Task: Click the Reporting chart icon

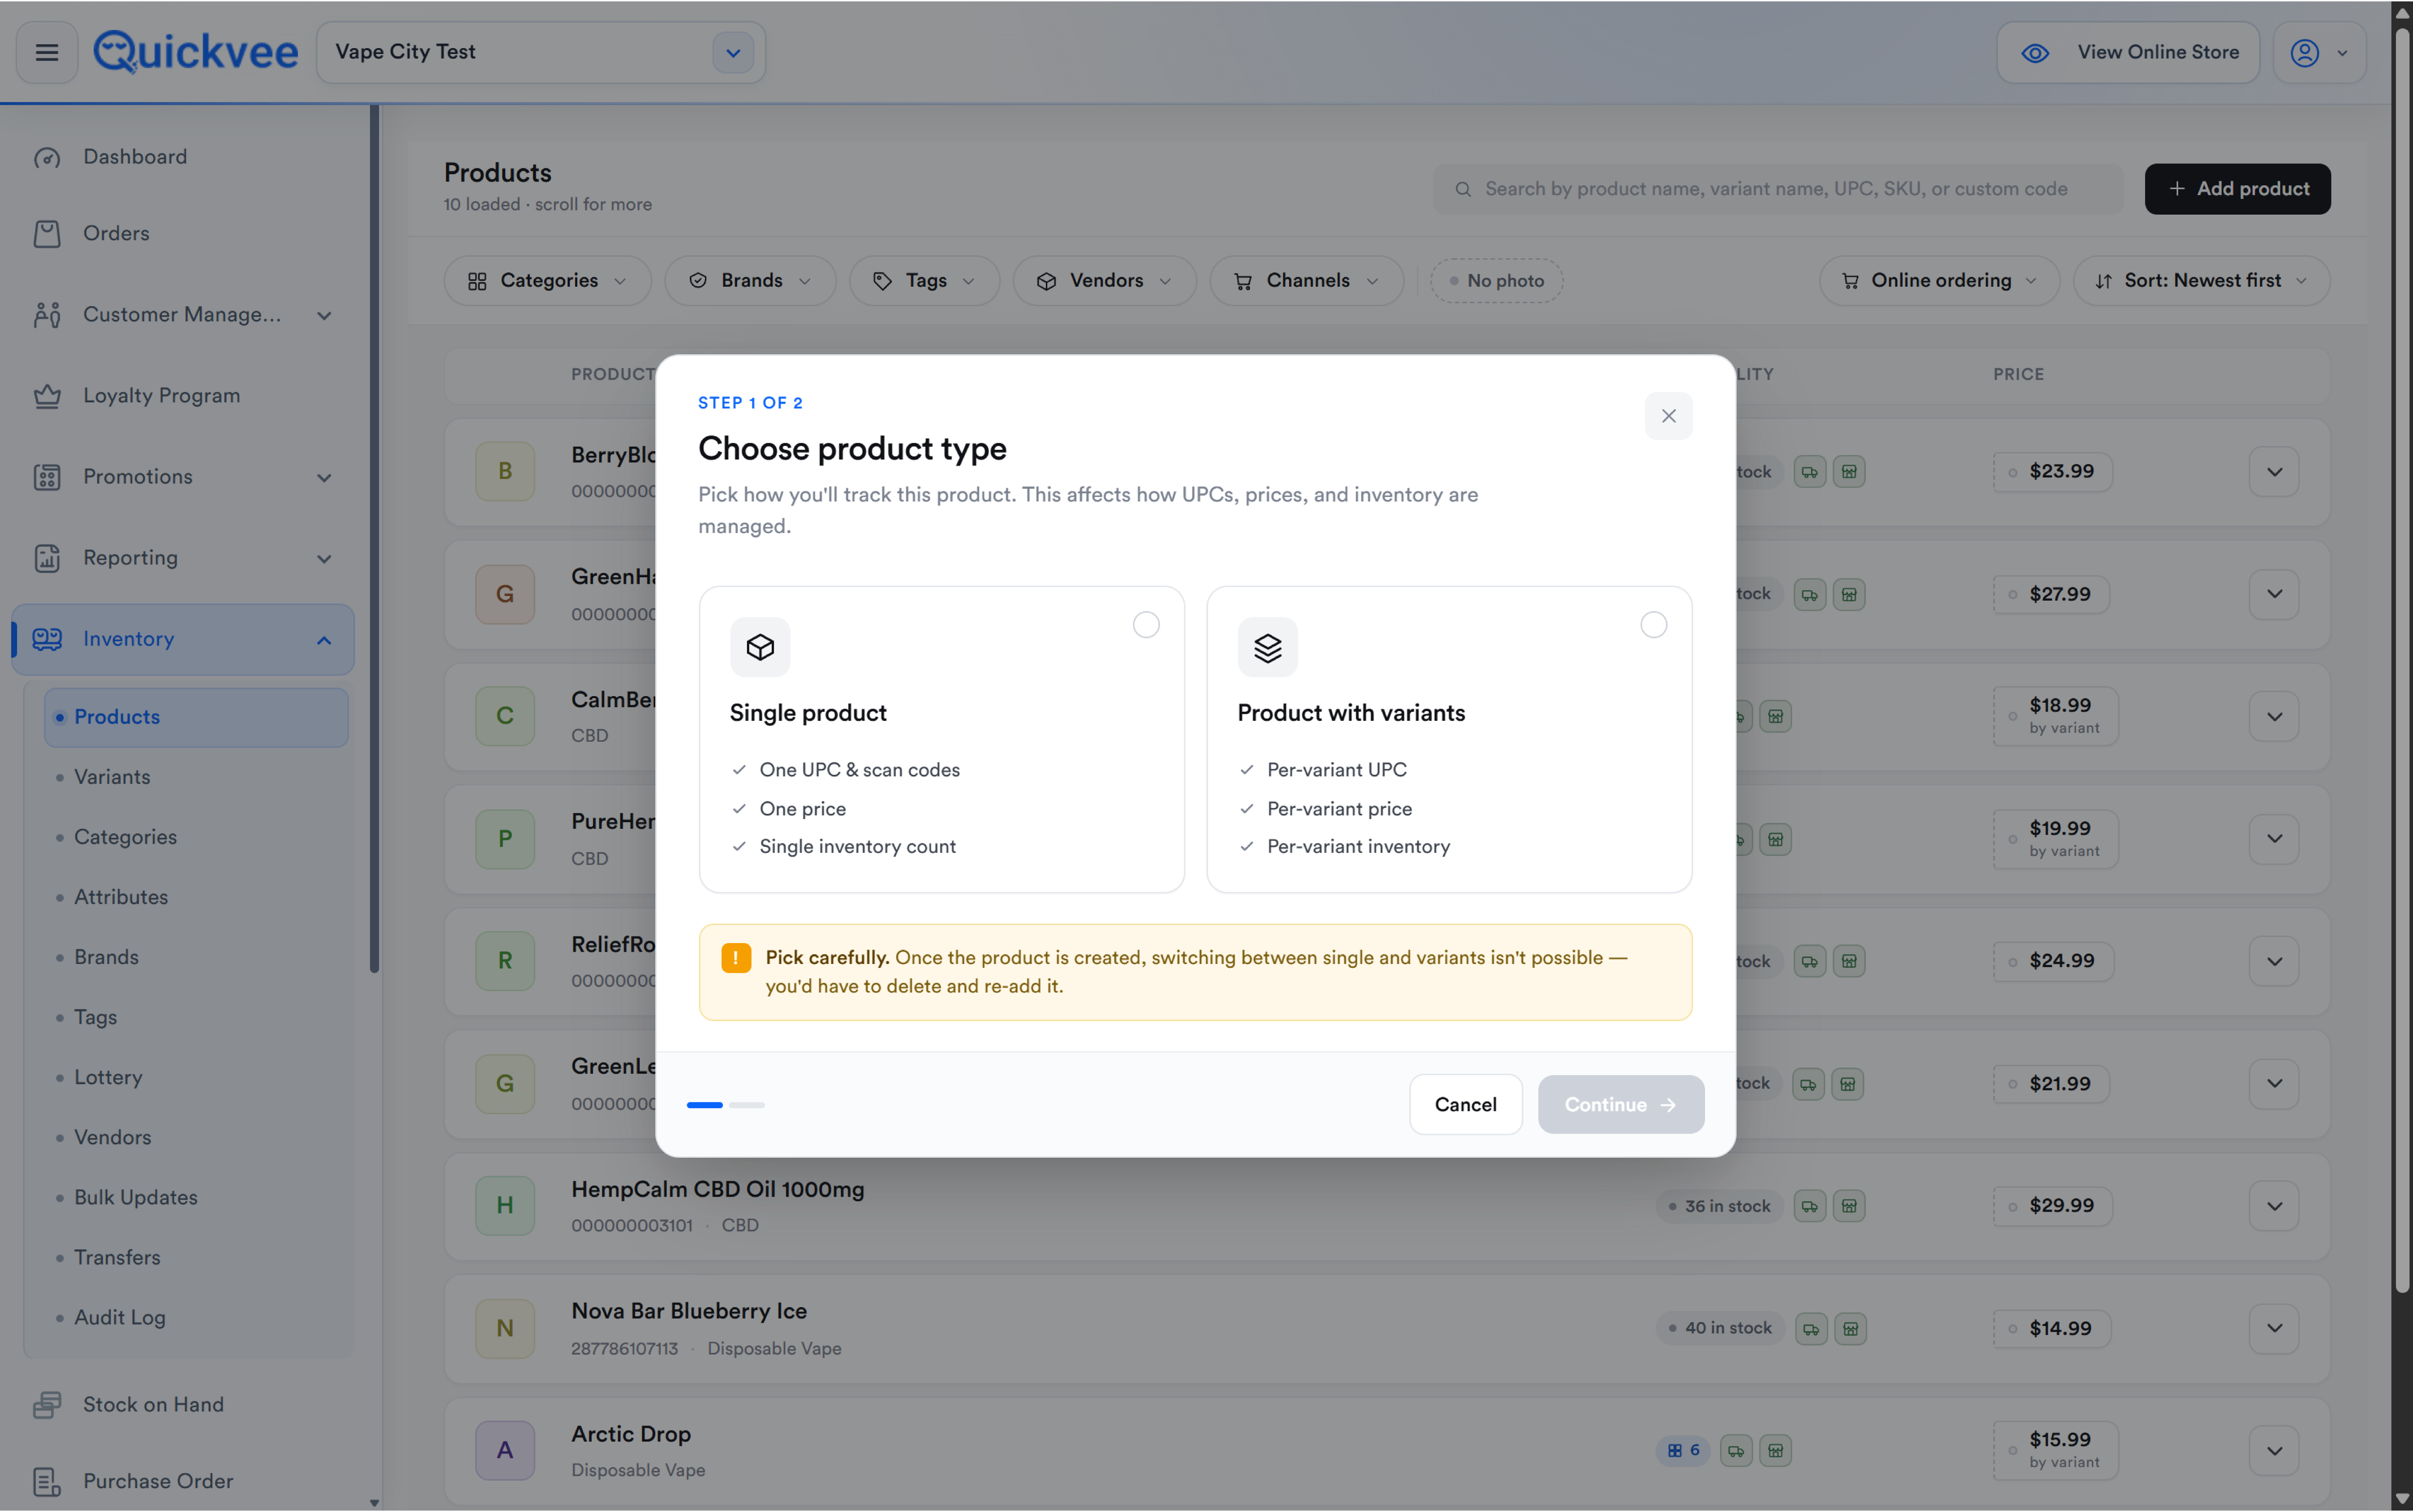Action: pyautogui.click(x=47, y=558)
